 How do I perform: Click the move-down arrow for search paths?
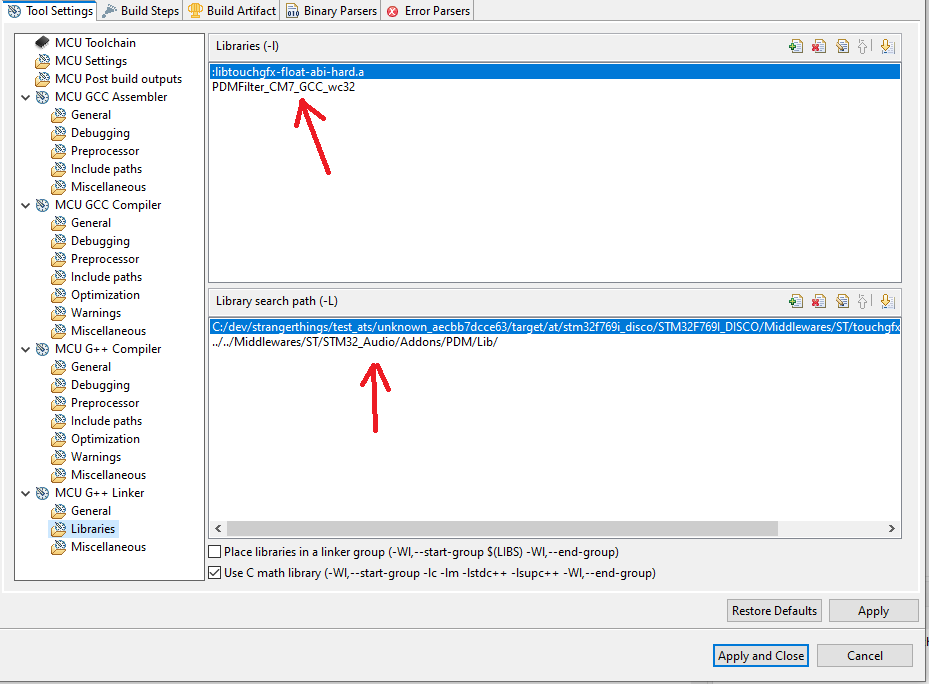[886, 301]
